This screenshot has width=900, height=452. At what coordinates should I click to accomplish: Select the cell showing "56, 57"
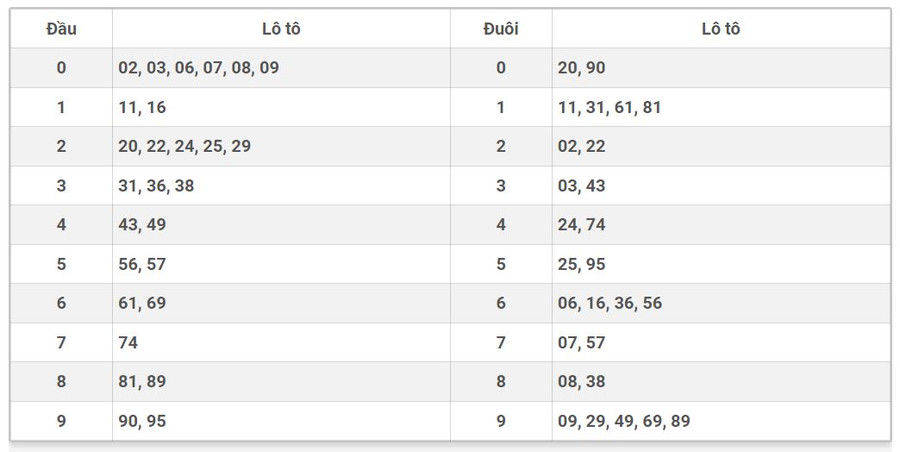click(x=142, y=264)
